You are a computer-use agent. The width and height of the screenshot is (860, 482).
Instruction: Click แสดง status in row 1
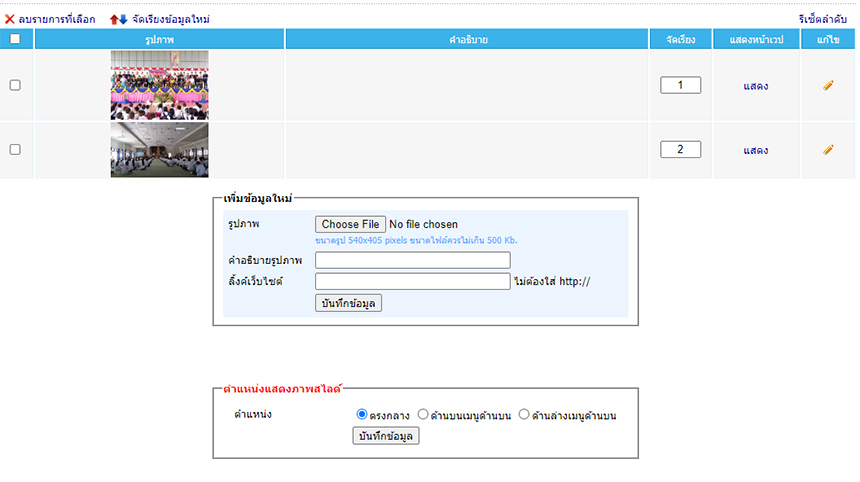756,86
